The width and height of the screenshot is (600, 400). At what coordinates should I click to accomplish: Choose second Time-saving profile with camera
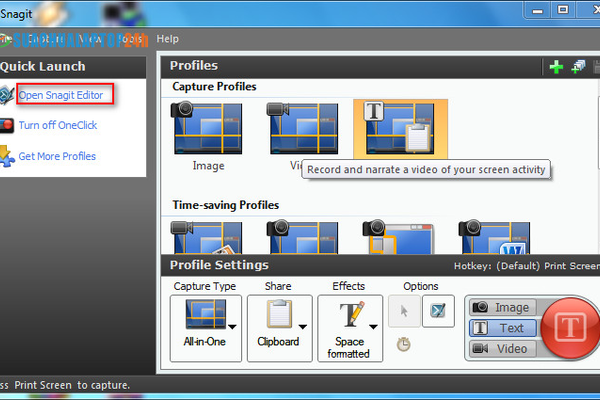pos(303,237)
